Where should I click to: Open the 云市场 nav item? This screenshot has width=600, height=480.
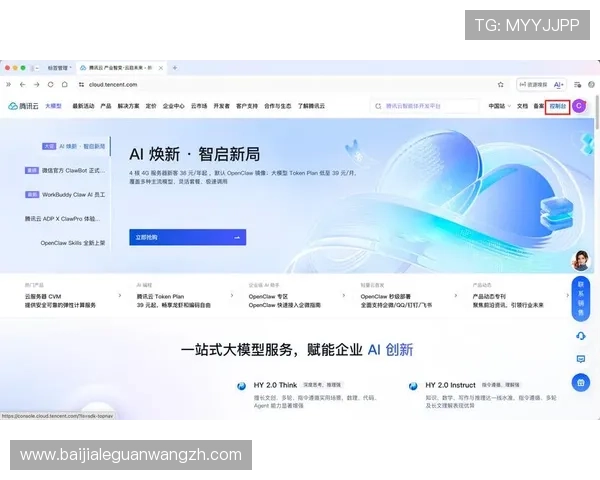pos(199,106)
